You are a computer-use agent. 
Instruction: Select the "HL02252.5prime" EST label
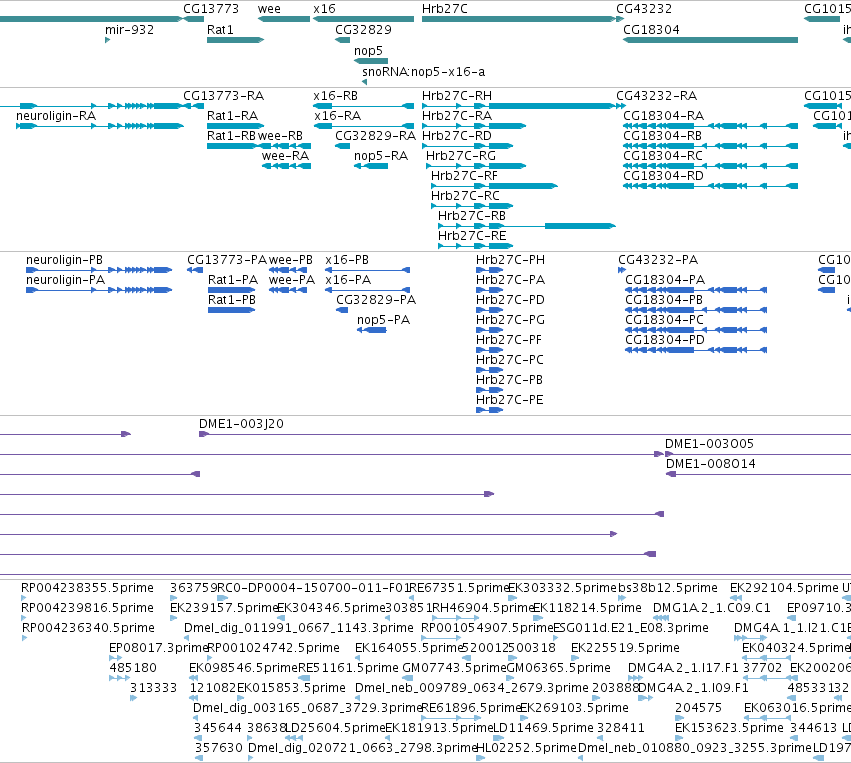pyautogui.click(x=526, y=748)
